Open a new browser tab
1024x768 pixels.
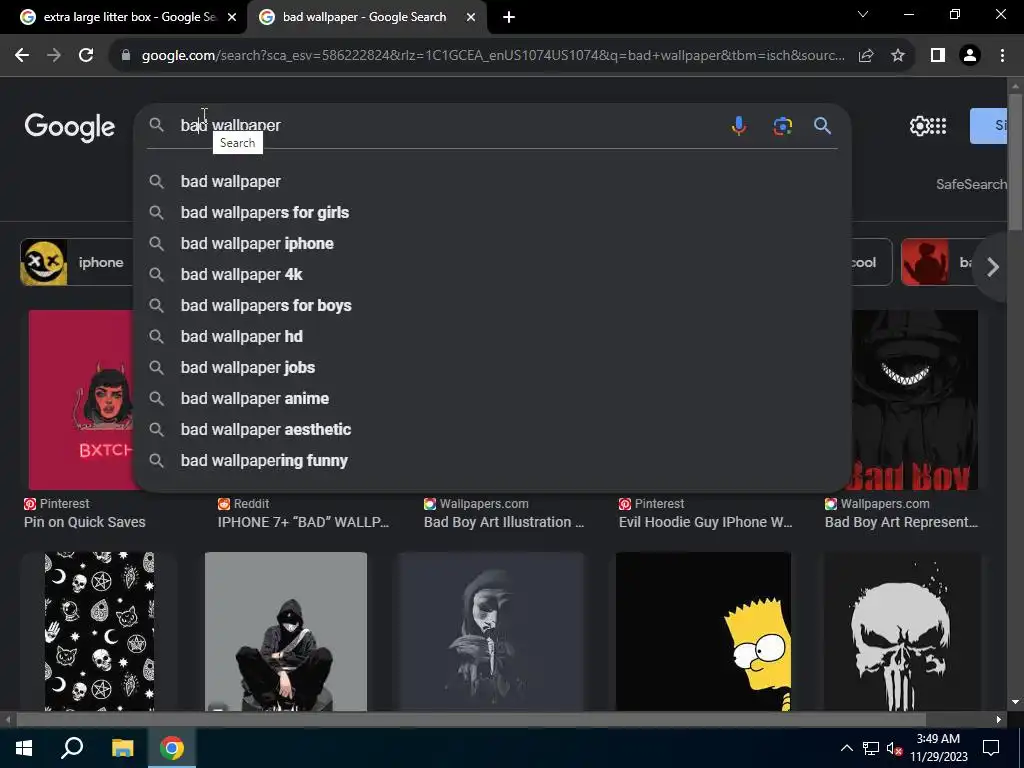[509, 18]
